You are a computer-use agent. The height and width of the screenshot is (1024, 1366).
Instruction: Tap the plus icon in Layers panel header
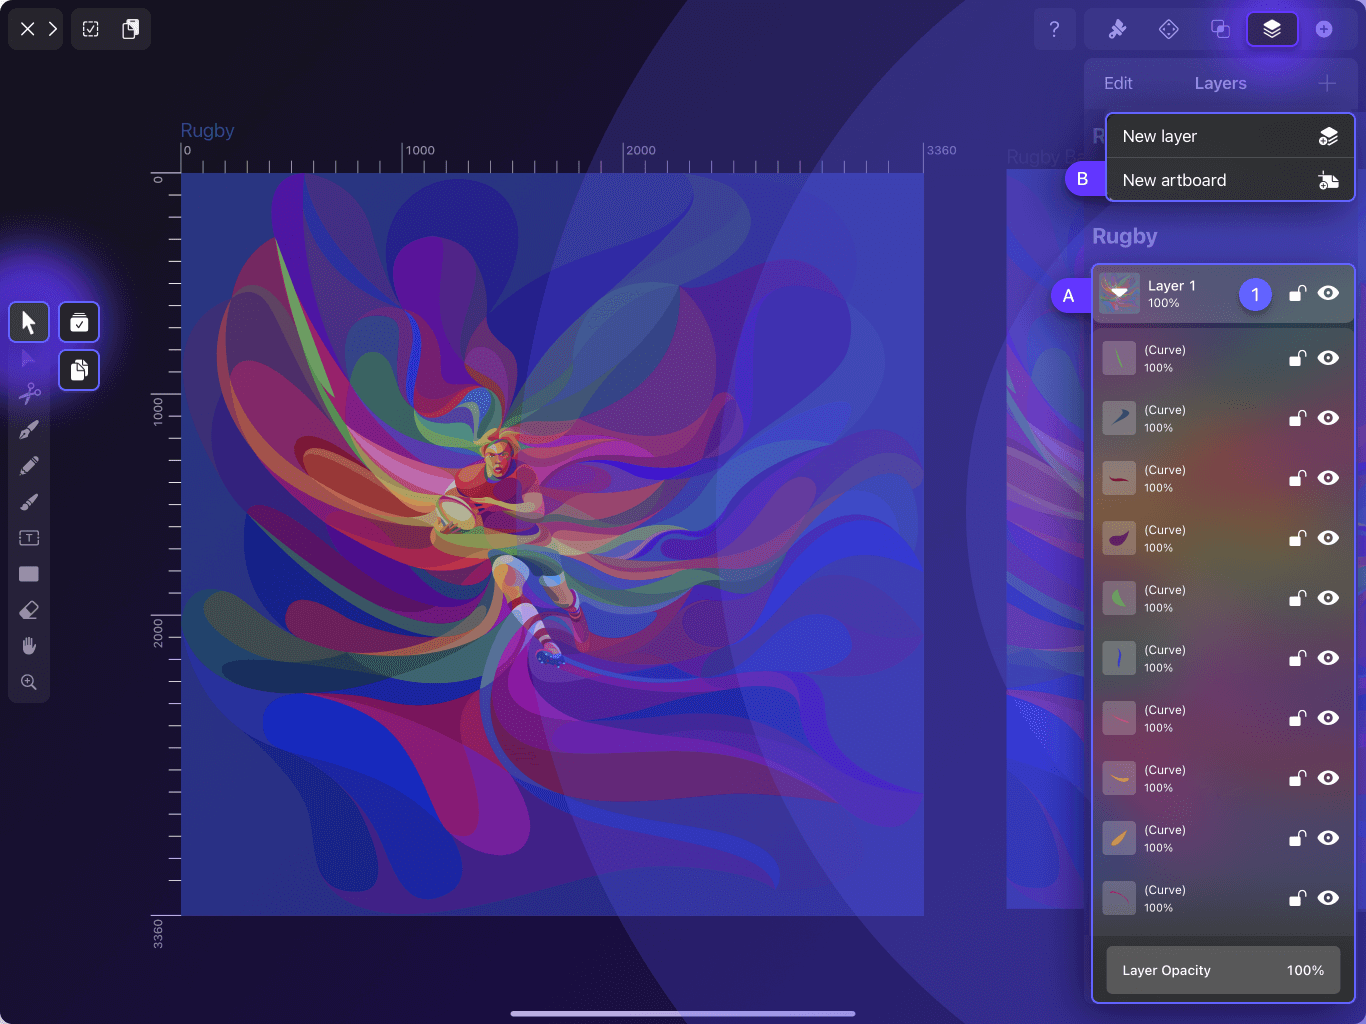tap(1327, 83)
